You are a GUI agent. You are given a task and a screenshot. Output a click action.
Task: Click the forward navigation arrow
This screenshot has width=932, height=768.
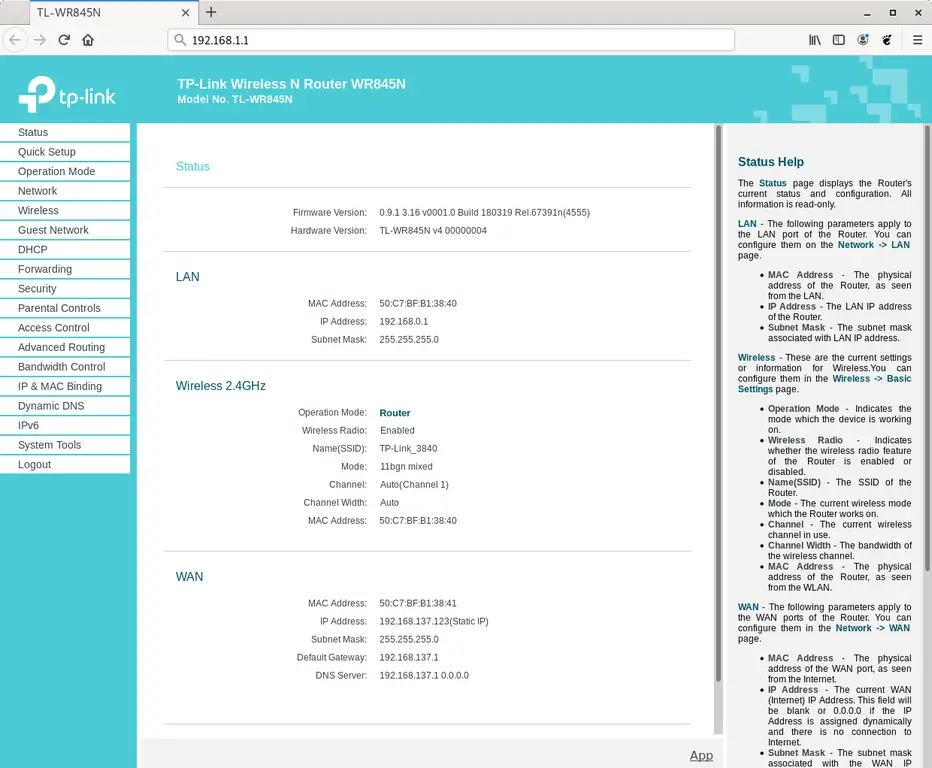pyautogui.click(x=40, y=40)
